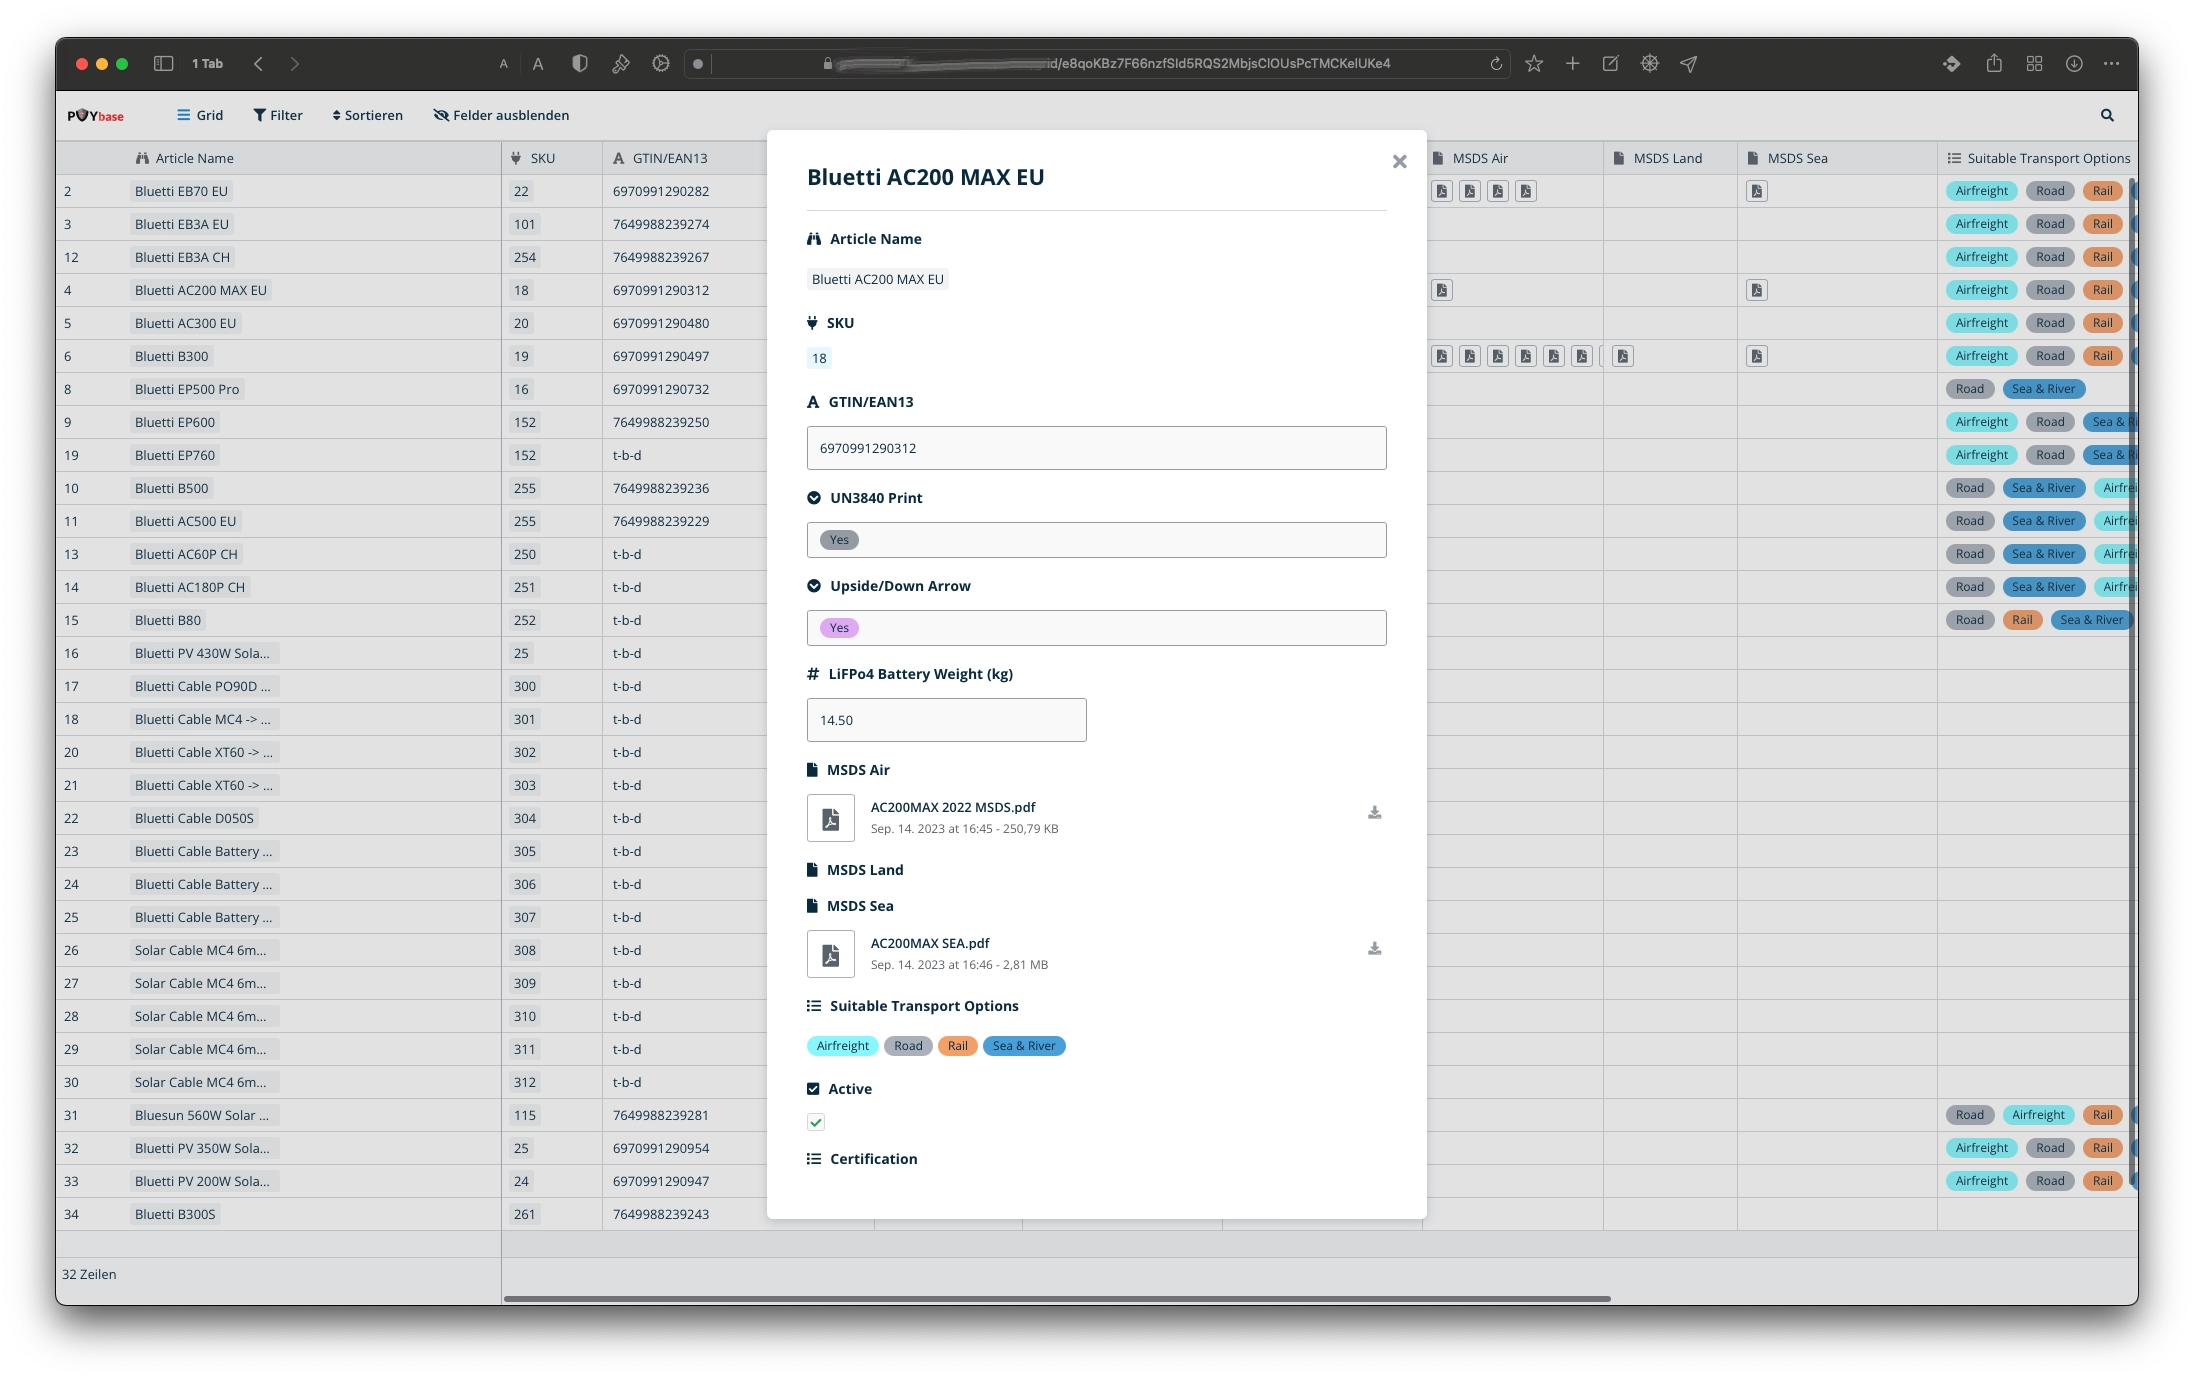Click the horizontal scrollbar at bottom
Viewport: 2194px width, 1379px height.
click(1057, 1298)
